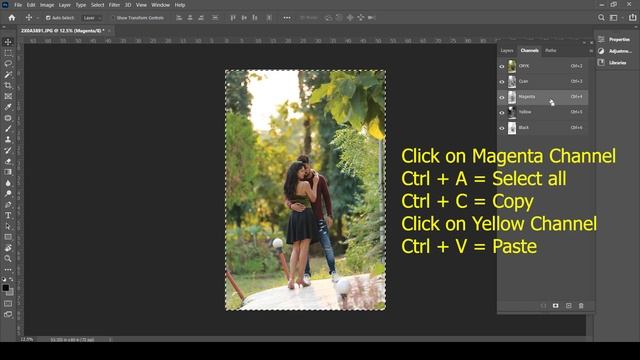Viewport: 640px width, 360px height.
Task: Open the Properties panel
Action: tap(614, 40)
